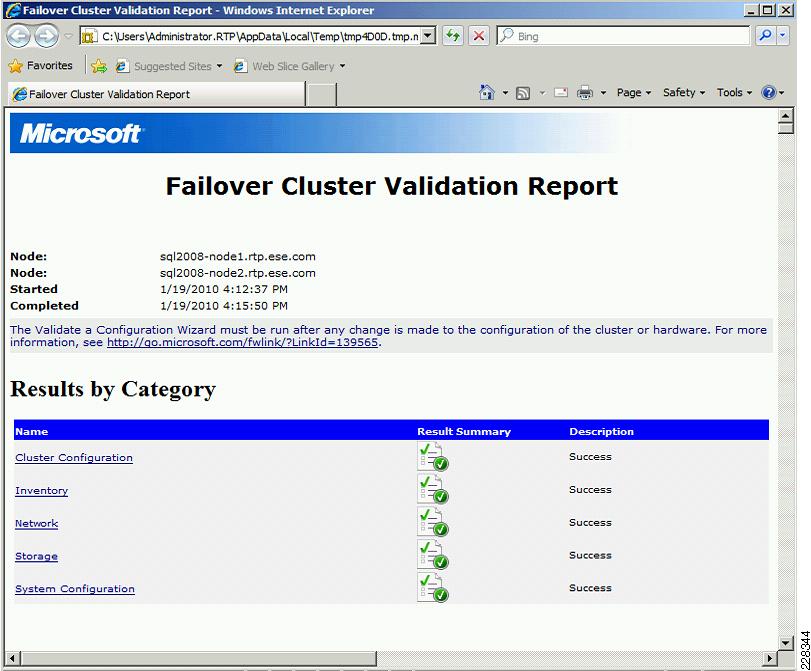Click the Suggested Sites IE icon
Image resolution: width=811 pixels, height=671 pixels.
[122, 66]
